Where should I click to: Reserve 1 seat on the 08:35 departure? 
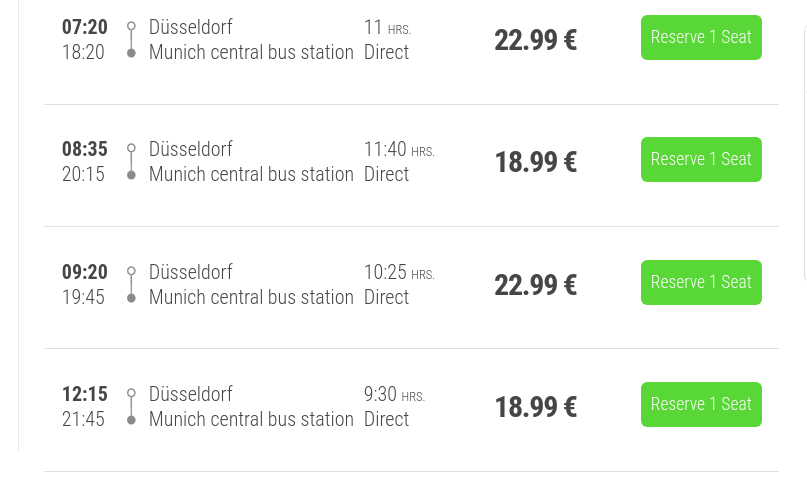(701, 160)
